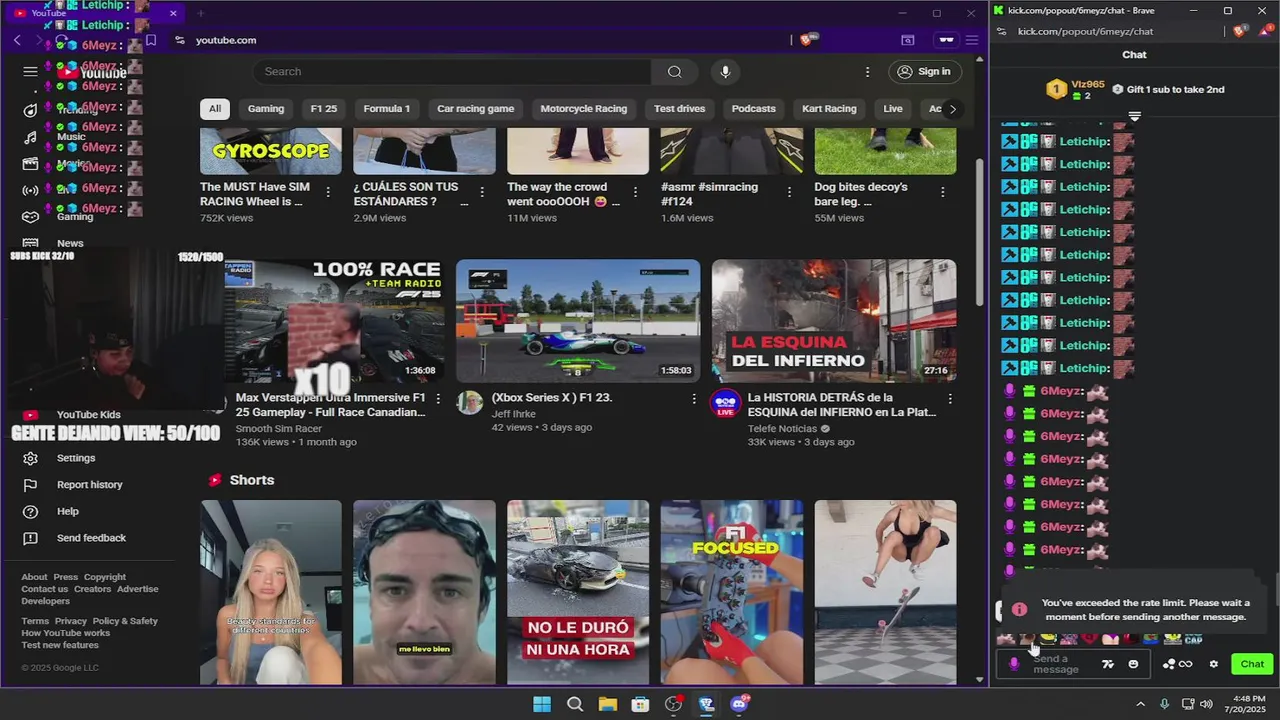Click the Send feedback icon

point(30,538)
